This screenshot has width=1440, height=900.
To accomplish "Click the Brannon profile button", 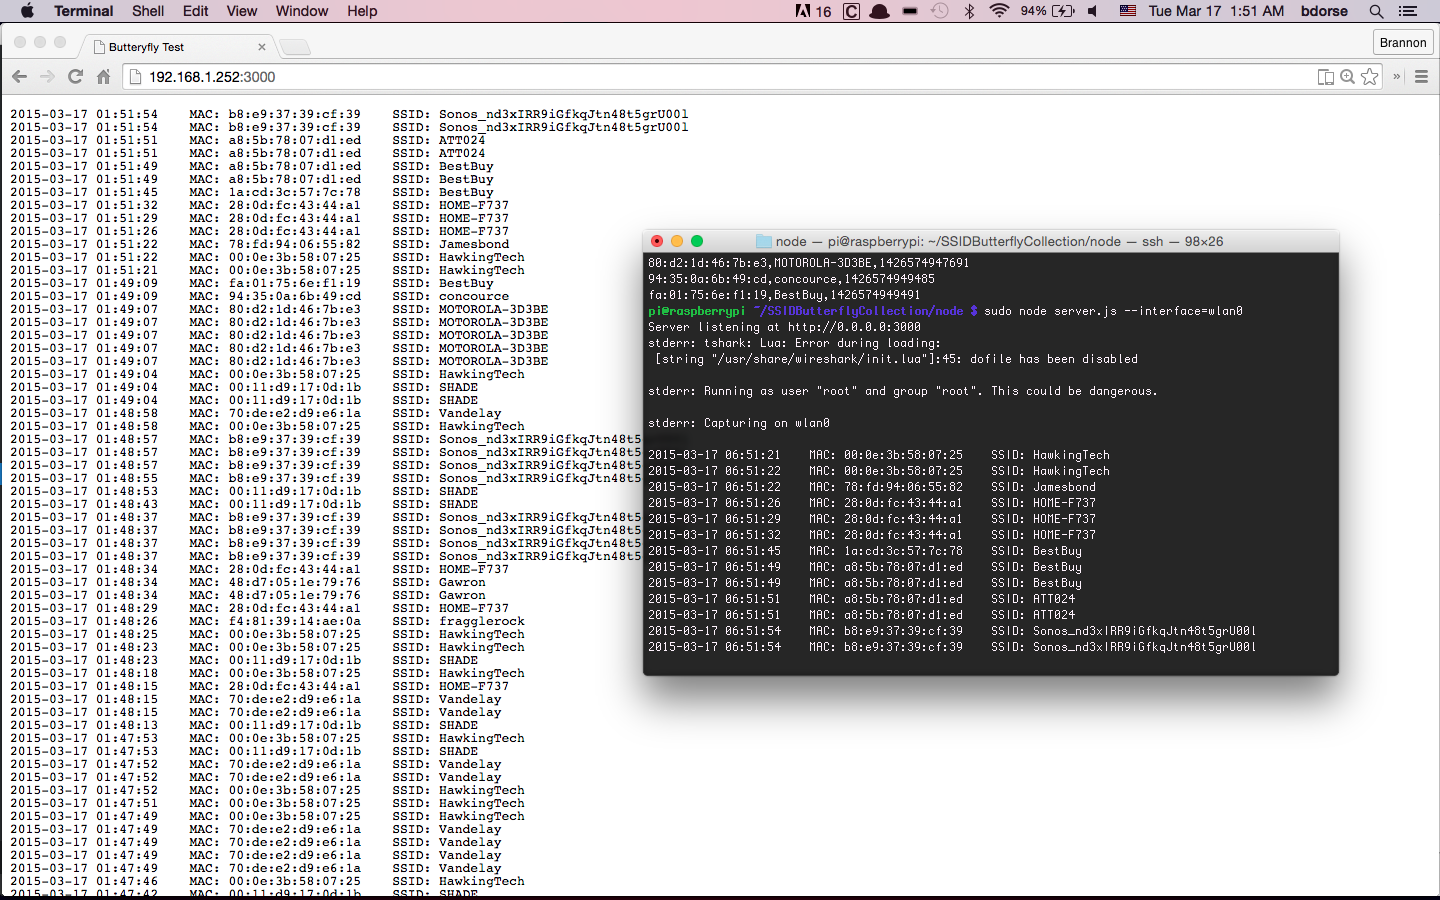I will tap(1402, 42).
